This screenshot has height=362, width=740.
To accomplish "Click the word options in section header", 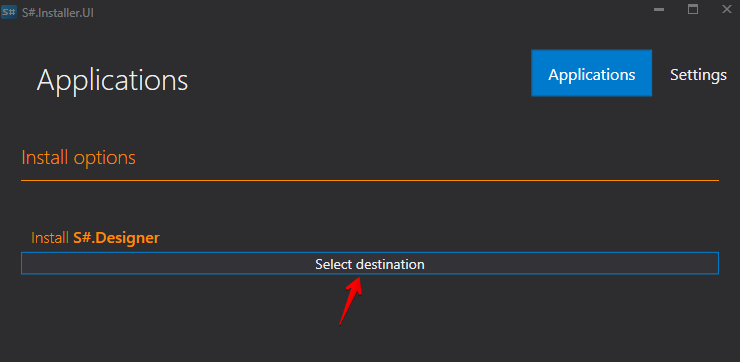I will point(104,159).
